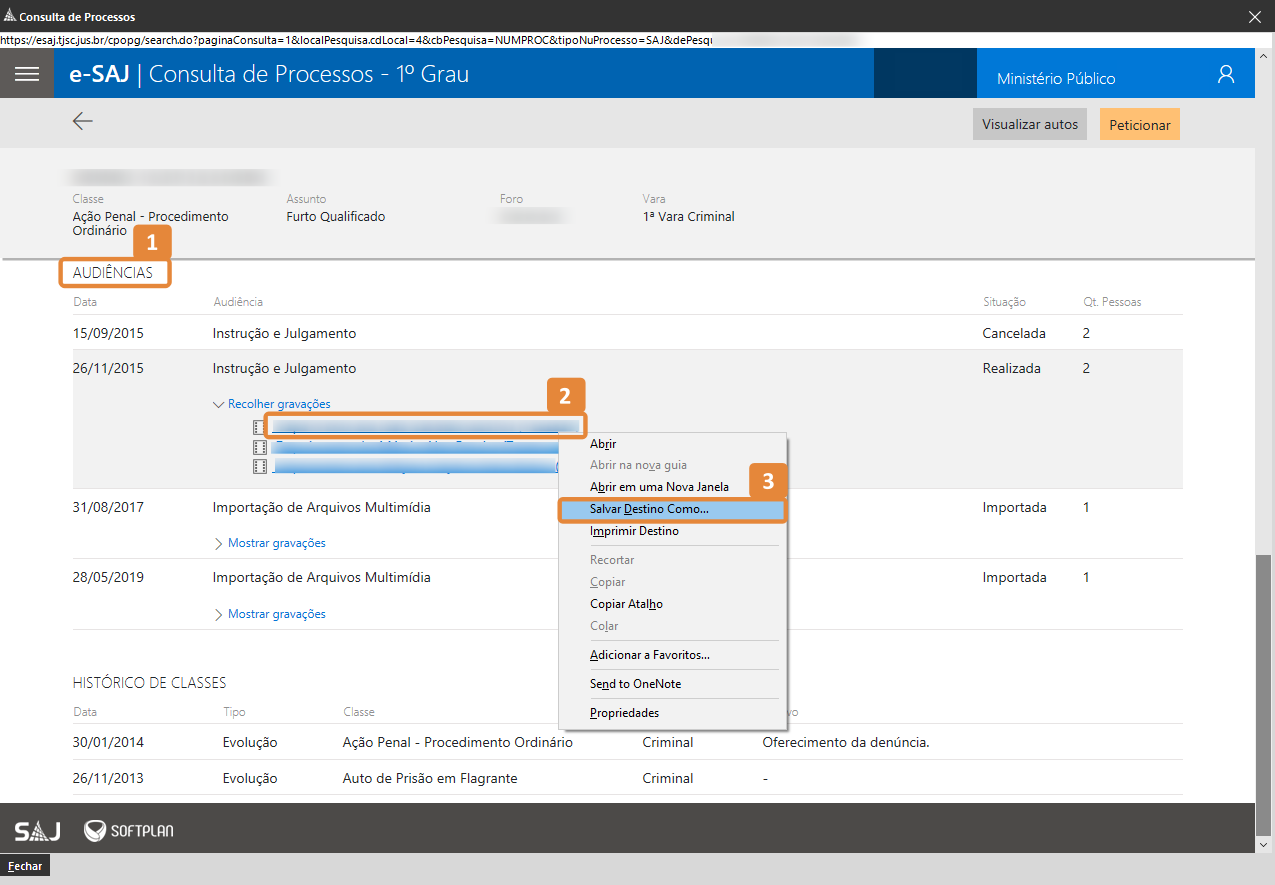Click the SAJ logo in footer
Viewport: 1275px width, 885px height.
37,831
